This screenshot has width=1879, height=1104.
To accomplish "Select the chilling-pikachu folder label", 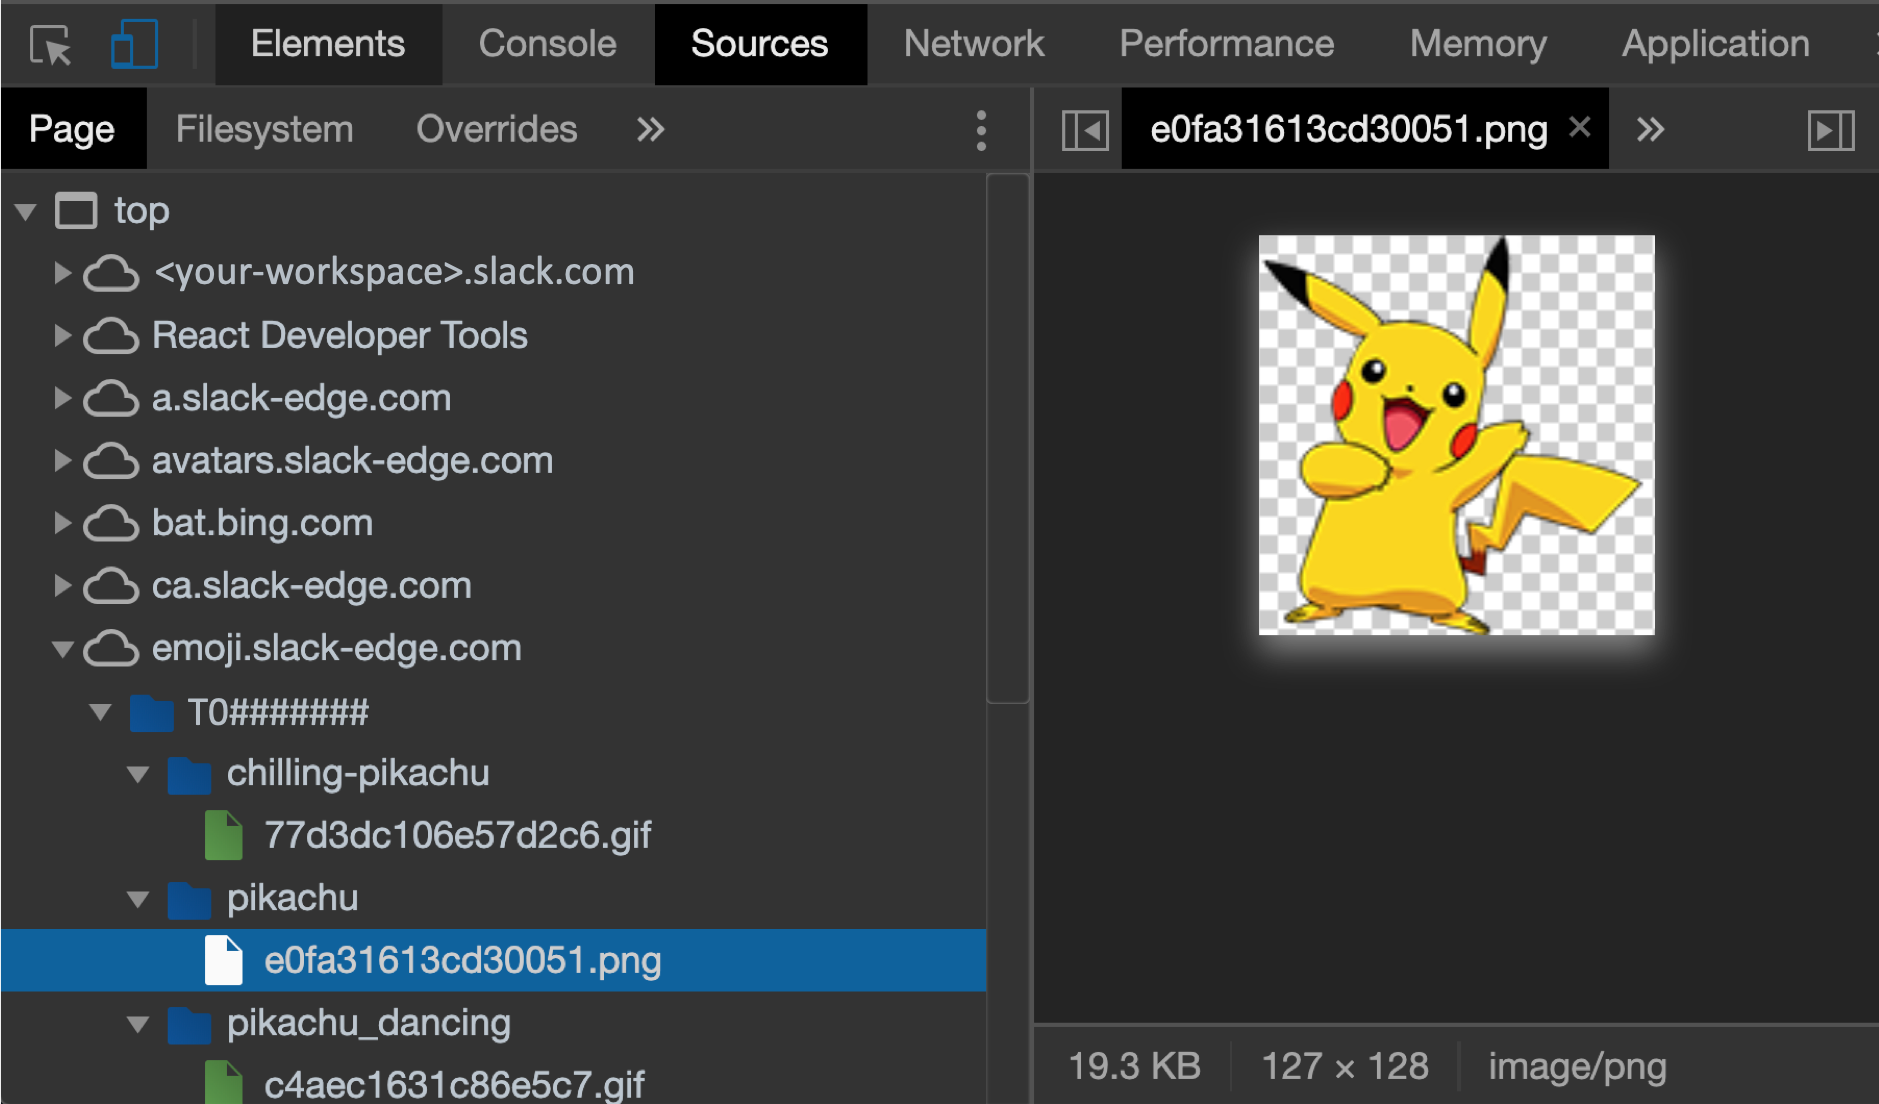I will coord(358,773).
